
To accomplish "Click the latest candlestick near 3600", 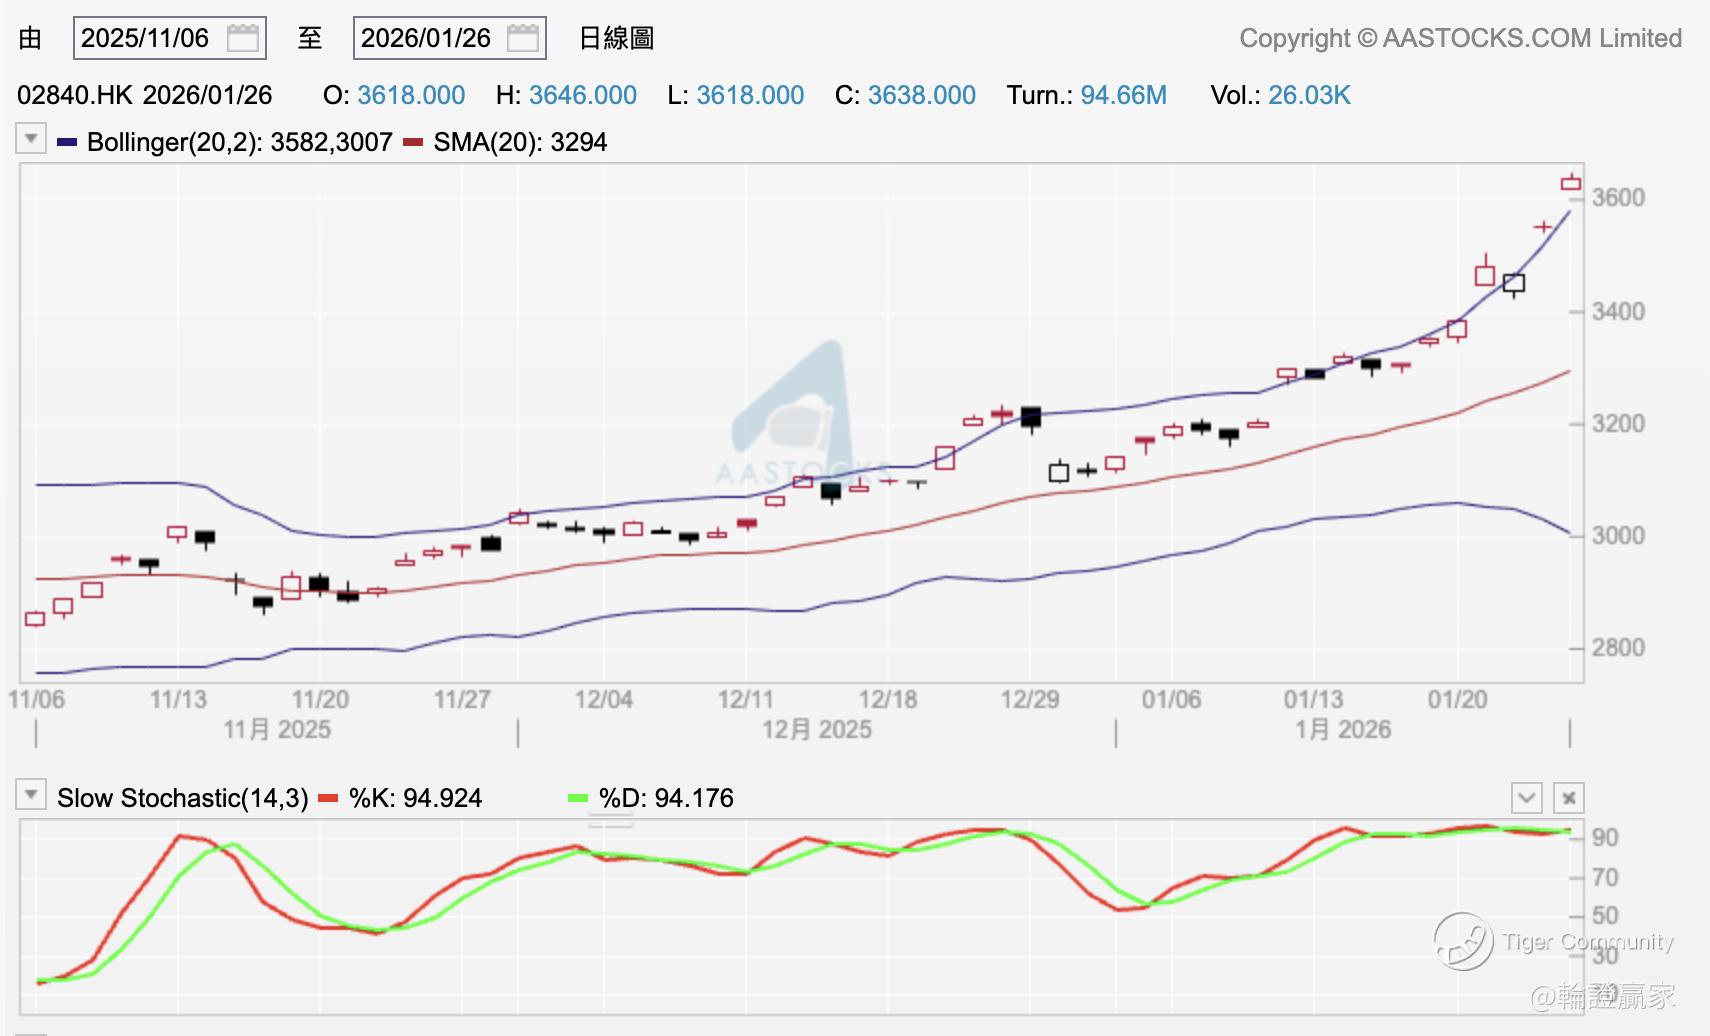I will point(1571,183).
